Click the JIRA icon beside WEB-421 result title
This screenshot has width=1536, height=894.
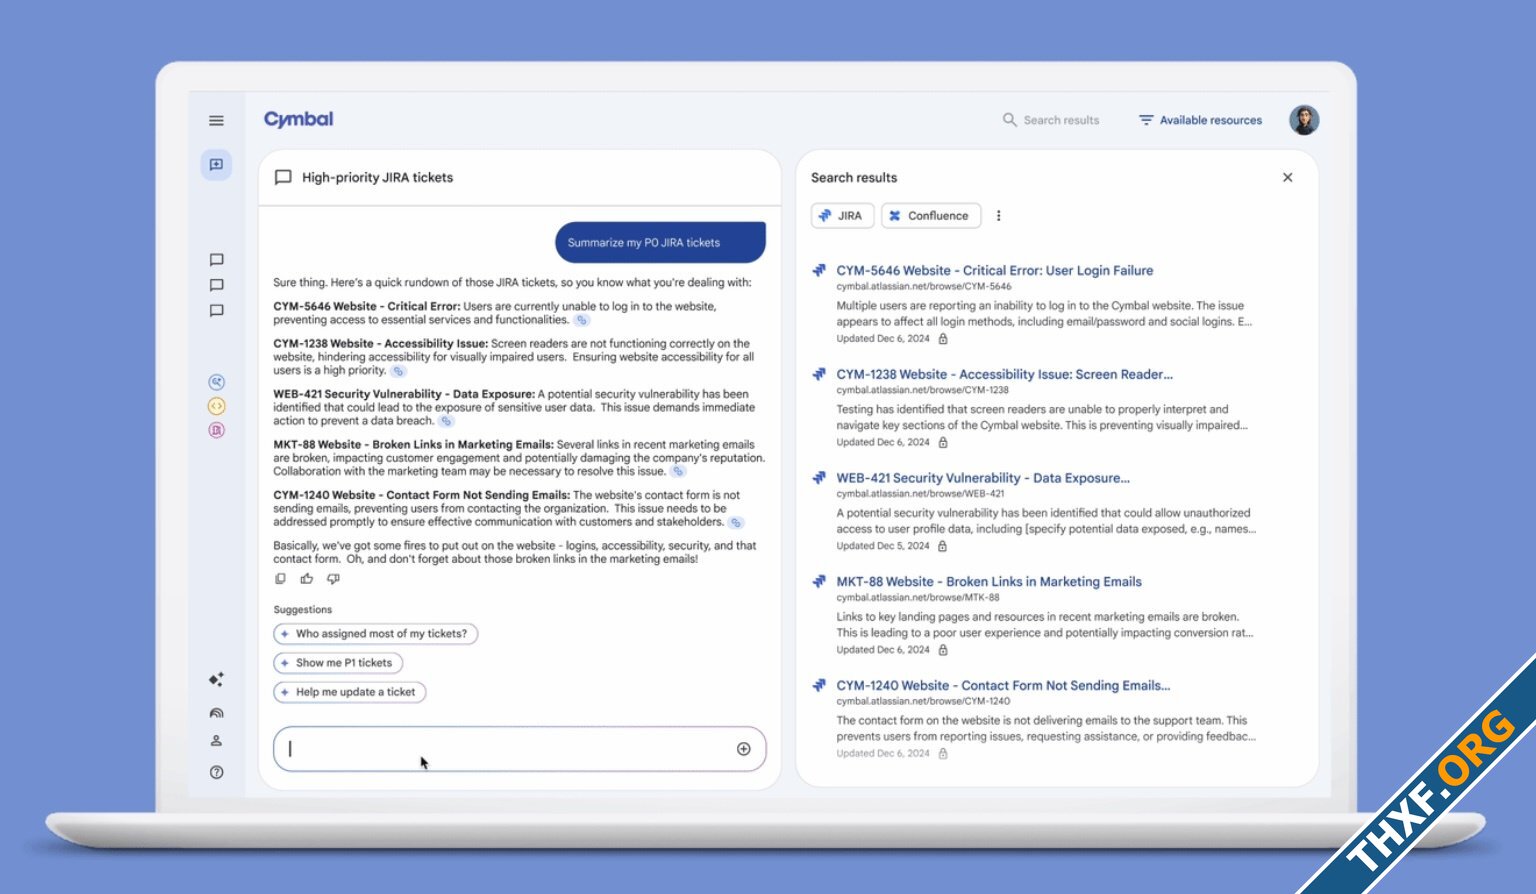coord(819,477)
